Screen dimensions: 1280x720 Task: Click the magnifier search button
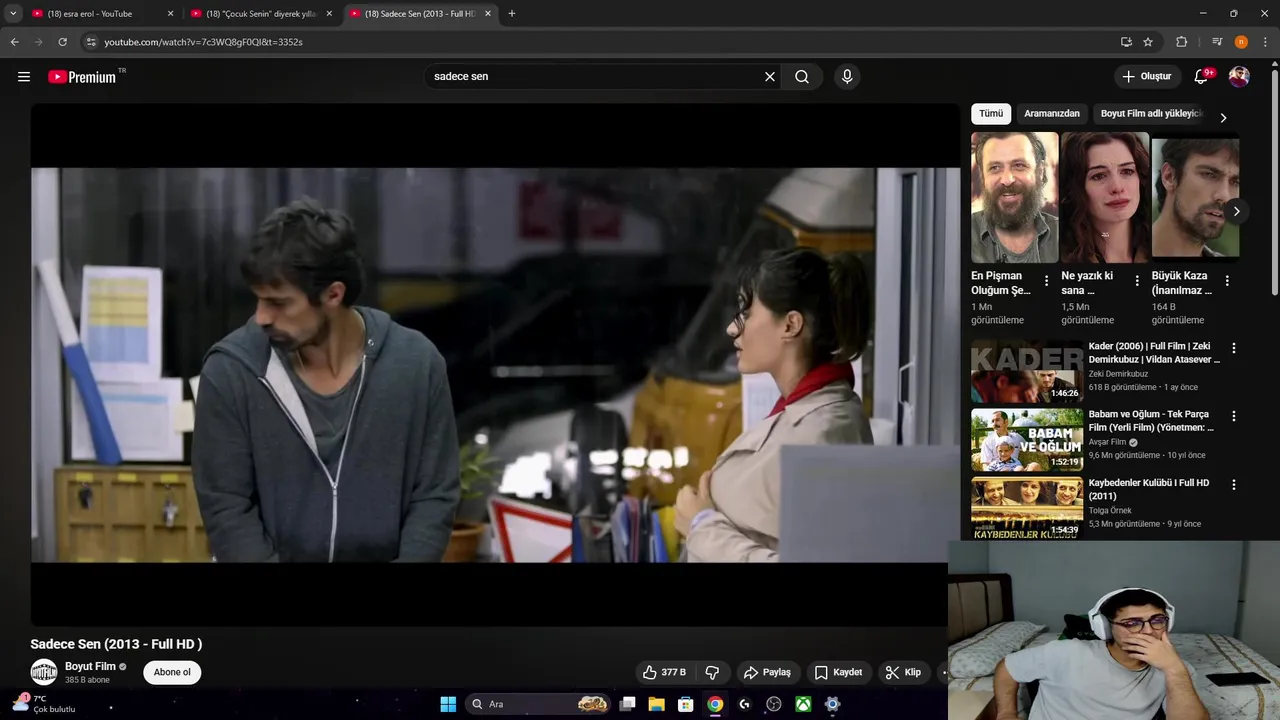coord(802,77)
